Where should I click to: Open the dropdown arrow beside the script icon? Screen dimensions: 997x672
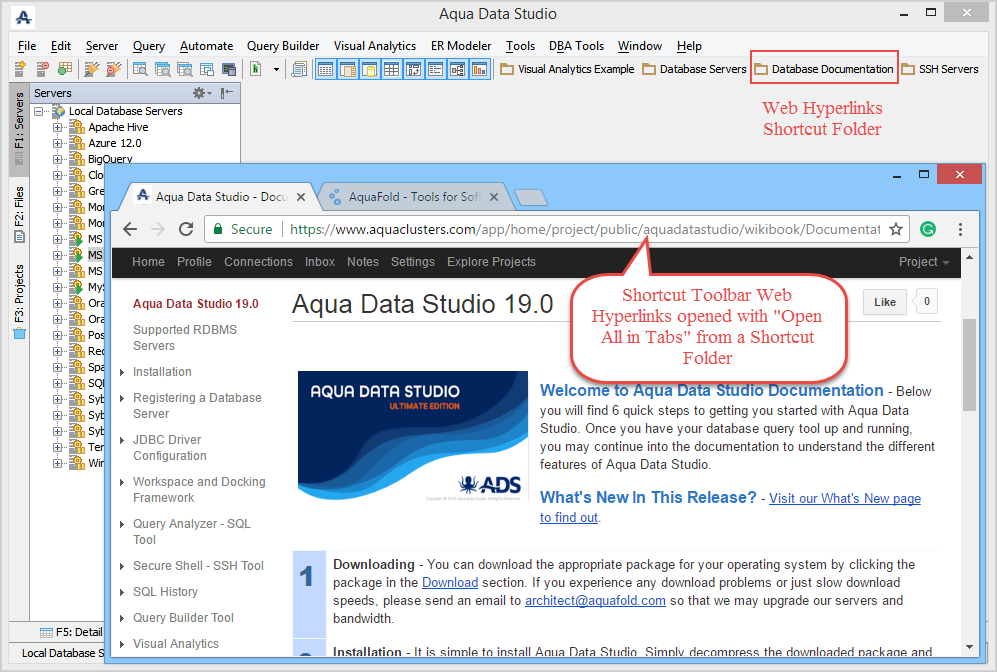point(277,69)
